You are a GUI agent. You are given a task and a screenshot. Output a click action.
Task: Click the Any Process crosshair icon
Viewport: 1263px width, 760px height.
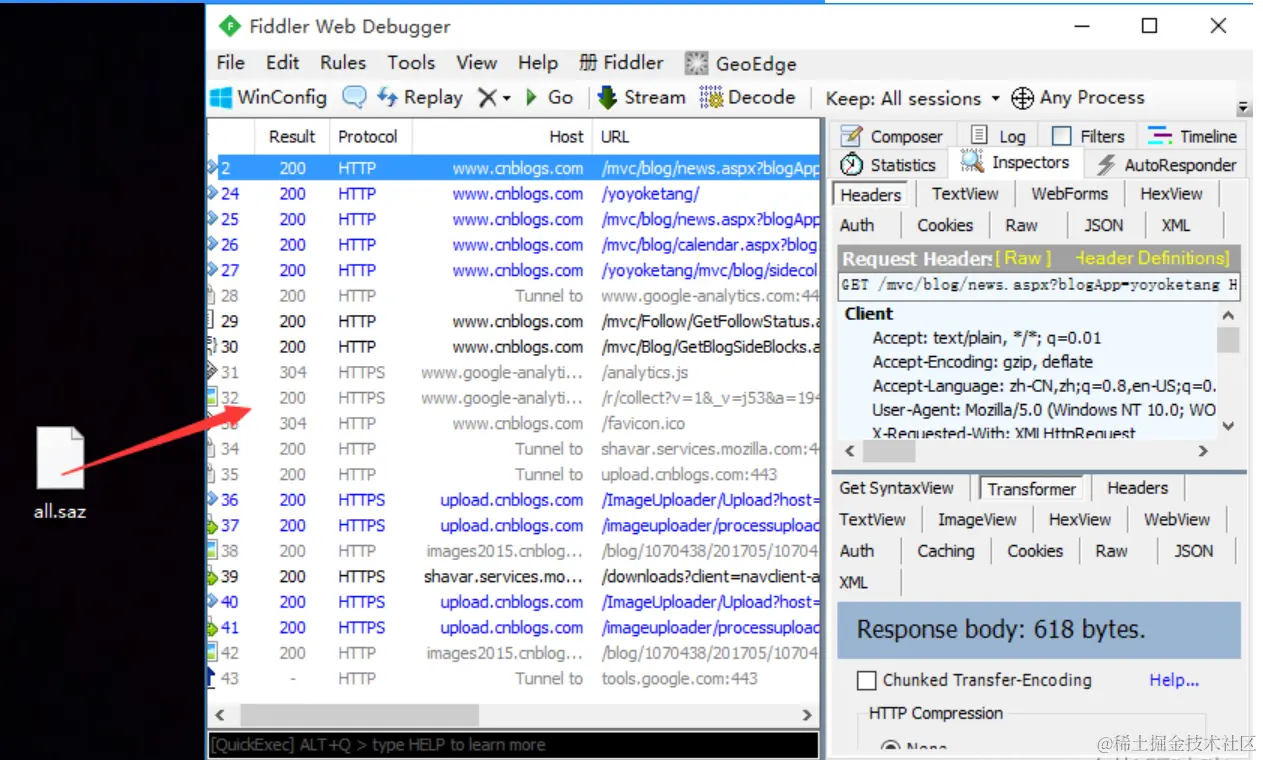point(1022,98)
